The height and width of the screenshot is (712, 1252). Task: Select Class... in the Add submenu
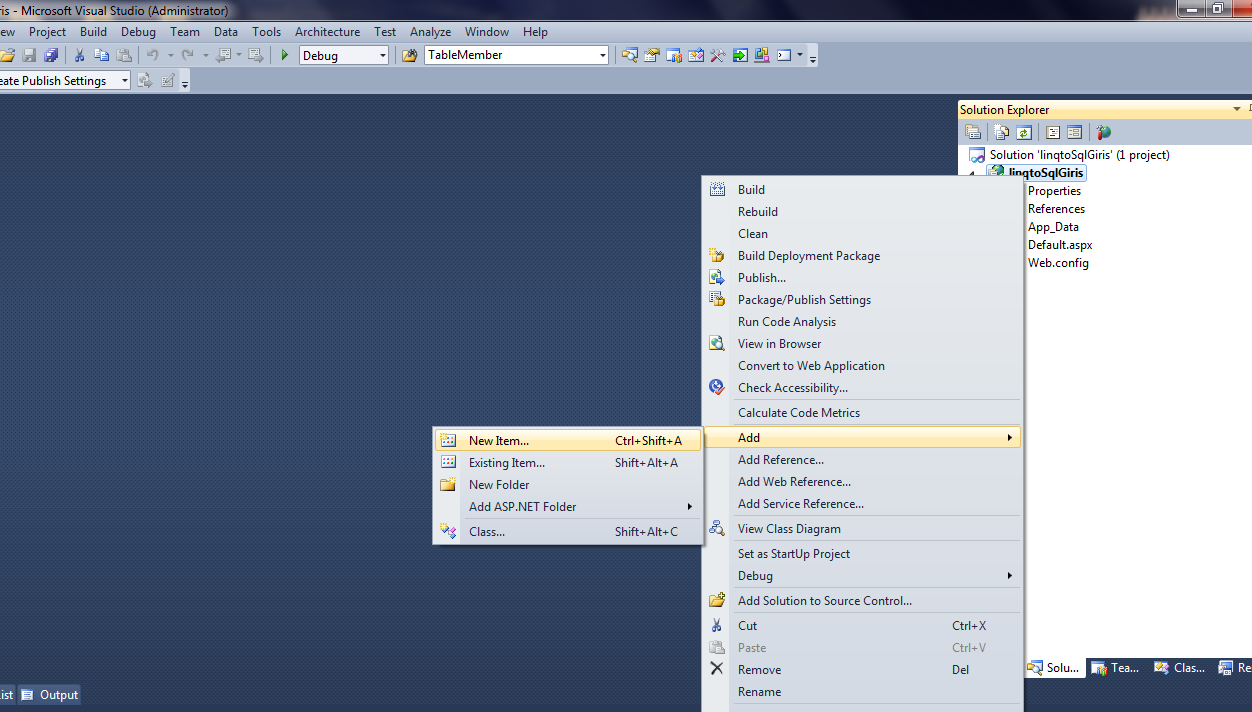(x=567, y=532)
